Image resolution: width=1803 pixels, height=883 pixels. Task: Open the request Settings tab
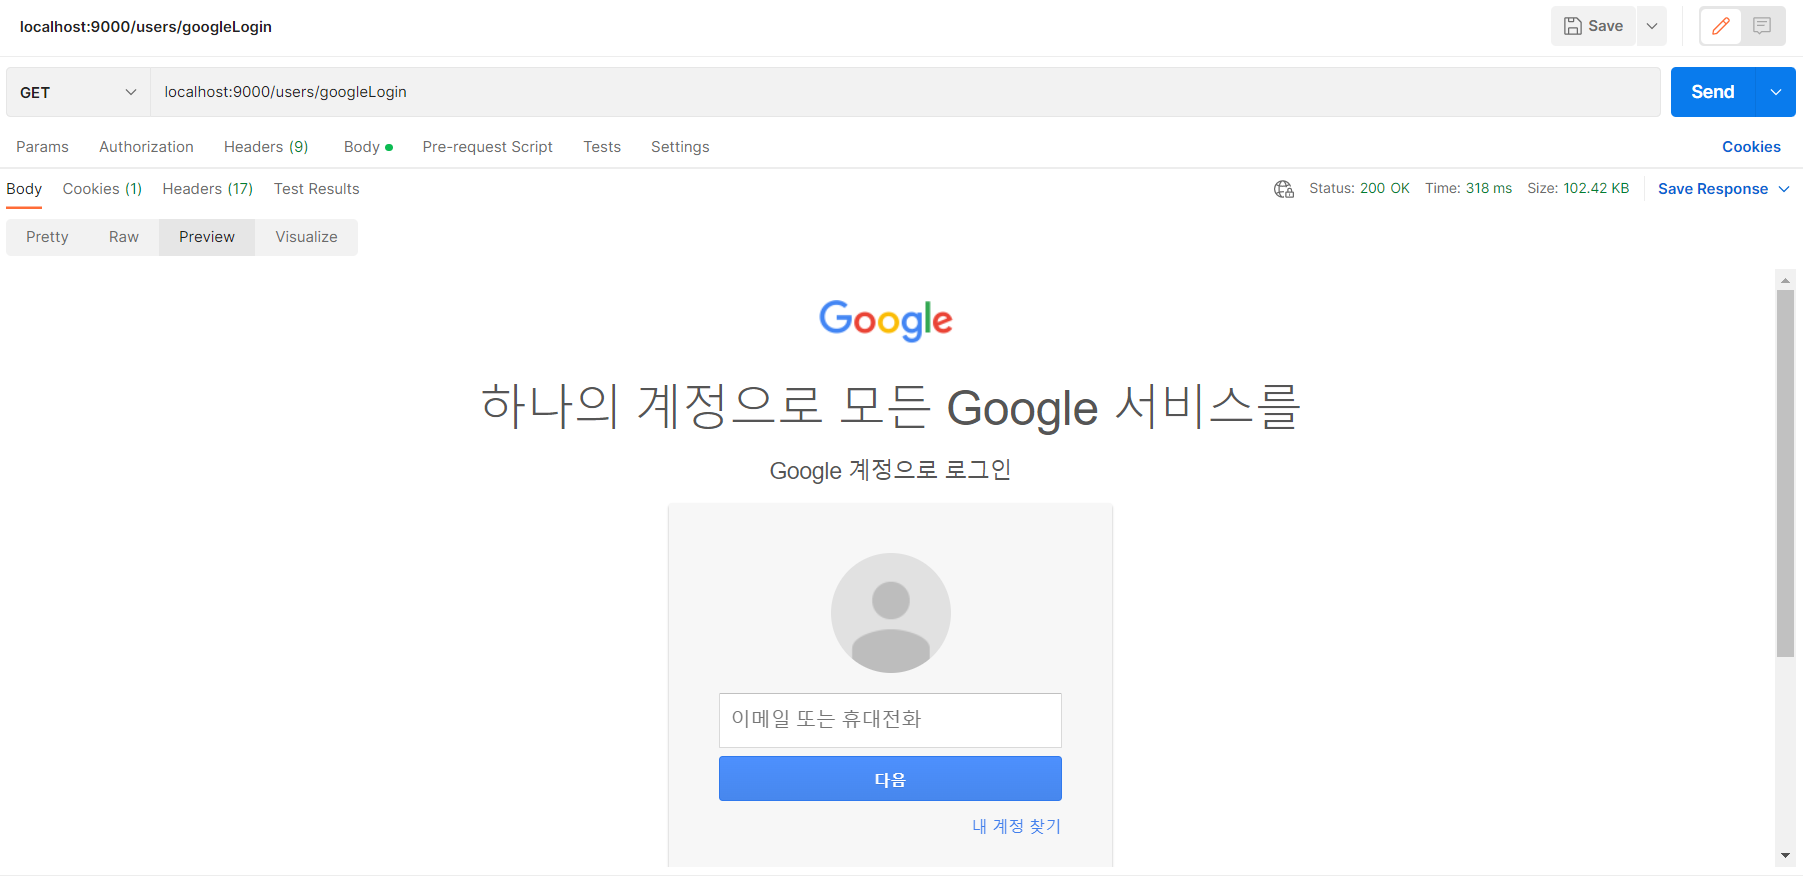click(680, 147)
